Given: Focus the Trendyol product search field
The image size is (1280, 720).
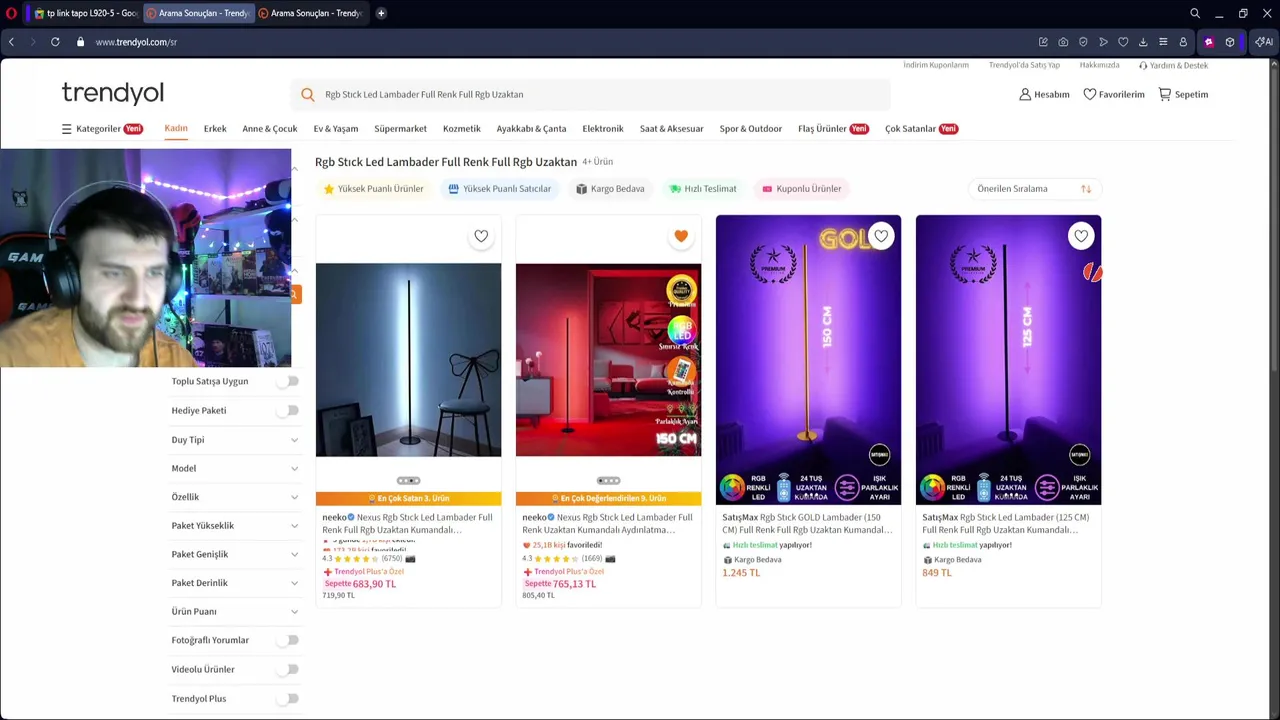Looking at the screenshot, I should point(591,94).
